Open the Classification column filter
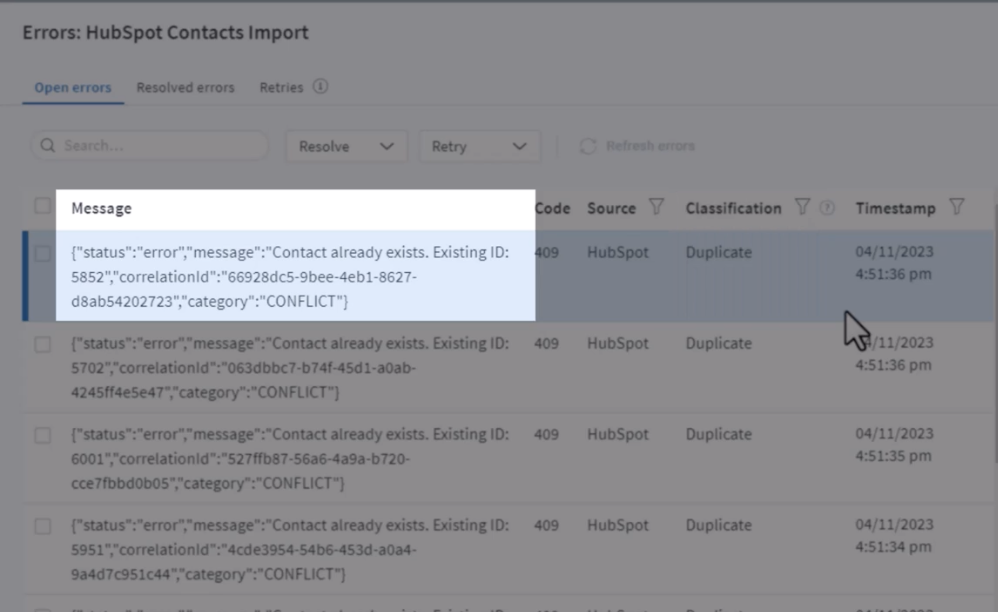 coord(804,207)
